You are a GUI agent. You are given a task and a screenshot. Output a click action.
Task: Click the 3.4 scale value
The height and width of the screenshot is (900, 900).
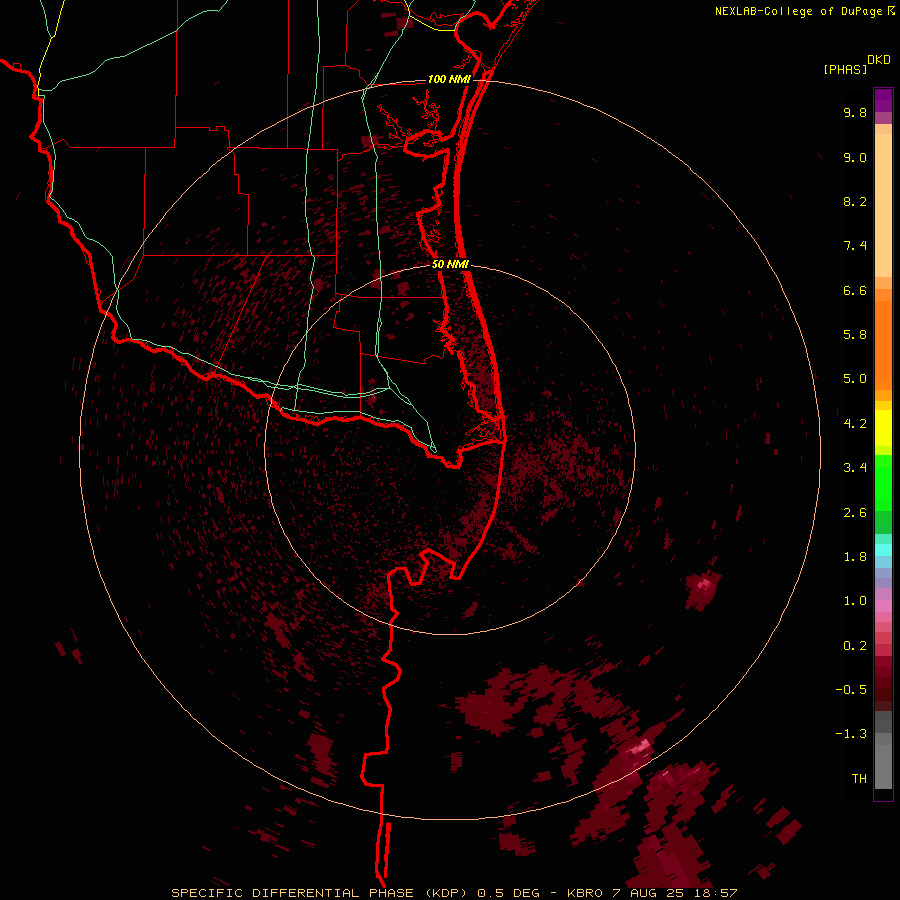point(855,468)
